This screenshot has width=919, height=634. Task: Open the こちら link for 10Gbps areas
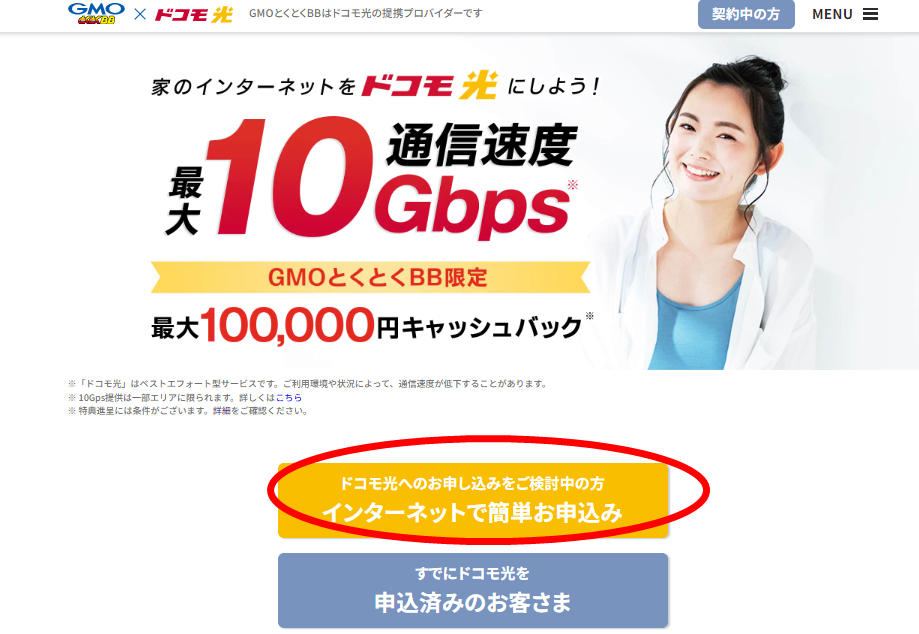click(289, 397)
